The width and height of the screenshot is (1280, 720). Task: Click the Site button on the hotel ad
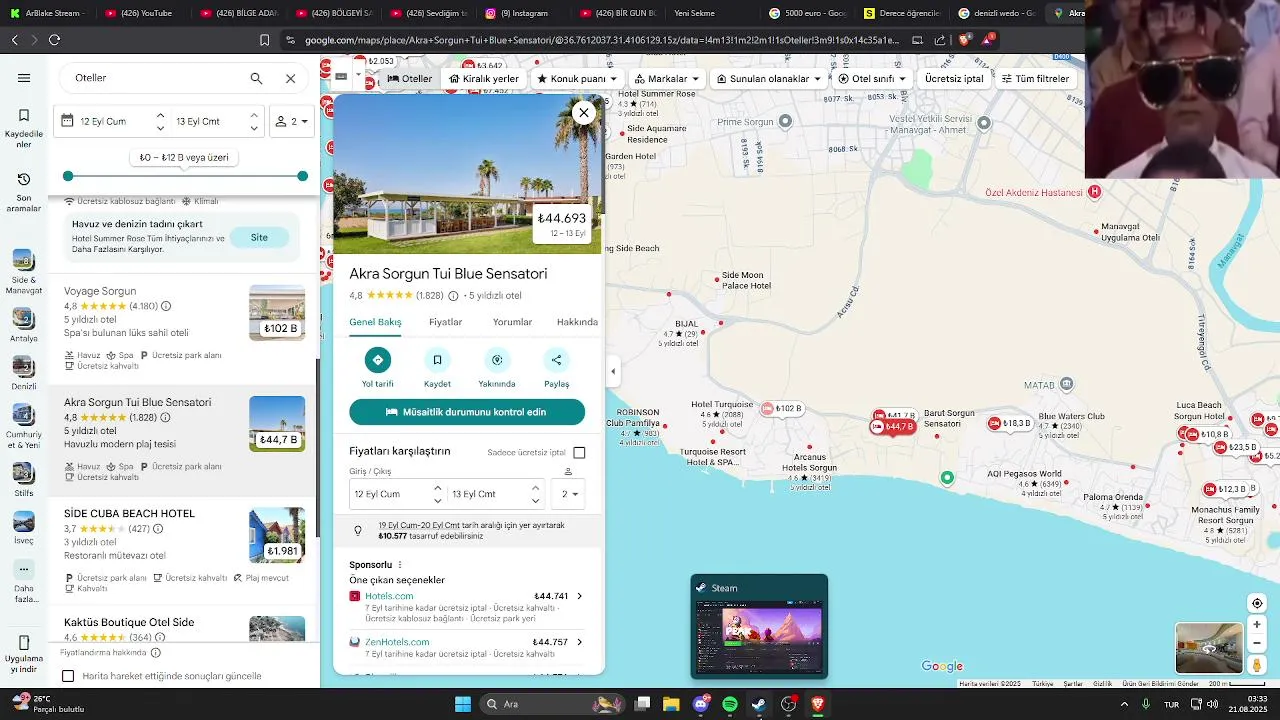pos(259,237)
